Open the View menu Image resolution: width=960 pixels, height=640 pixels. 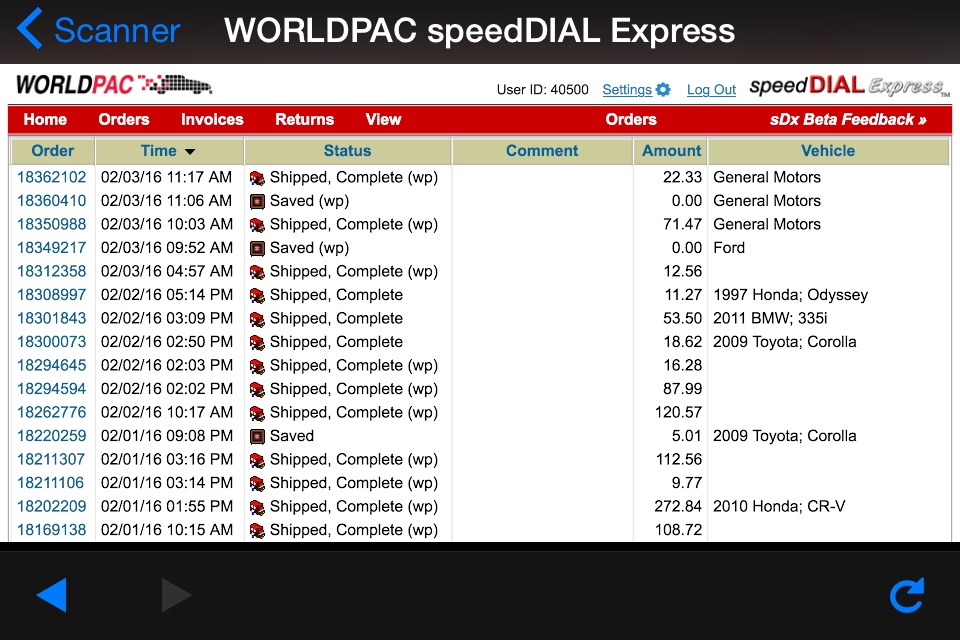(x=383, y=119)
